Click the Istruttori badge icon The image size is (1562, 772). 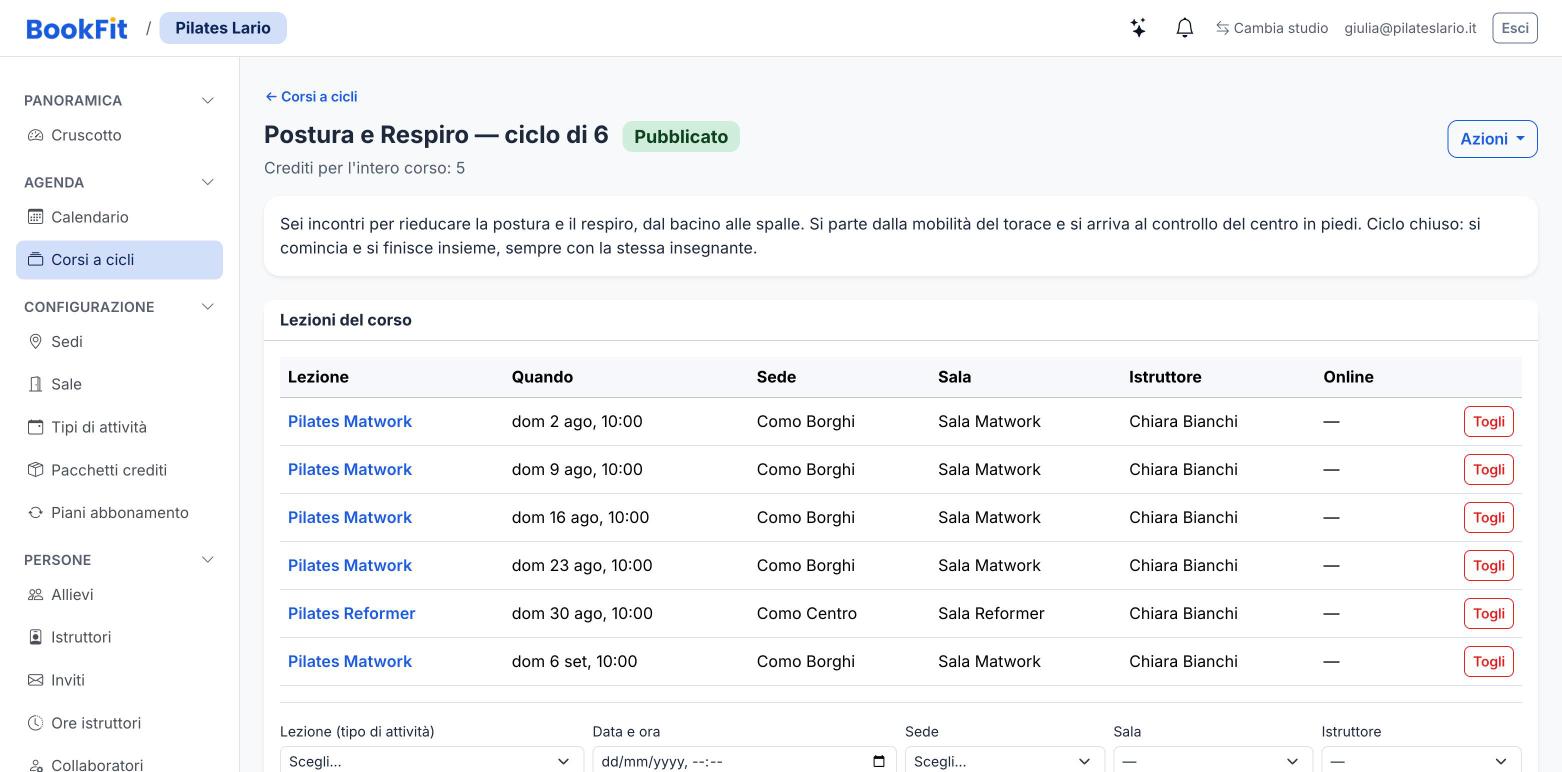point(35,637)
